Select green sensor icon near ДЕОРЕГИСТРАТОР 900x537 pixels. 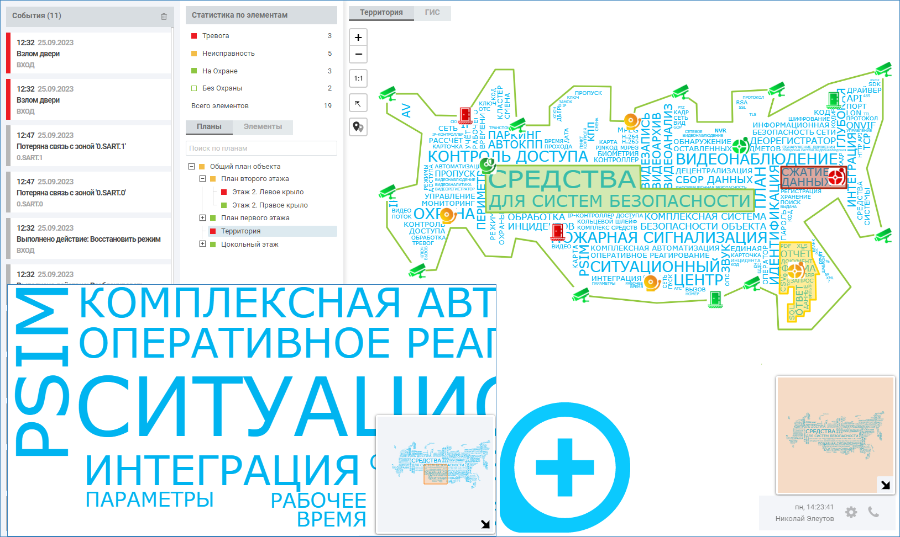(742, 144)
